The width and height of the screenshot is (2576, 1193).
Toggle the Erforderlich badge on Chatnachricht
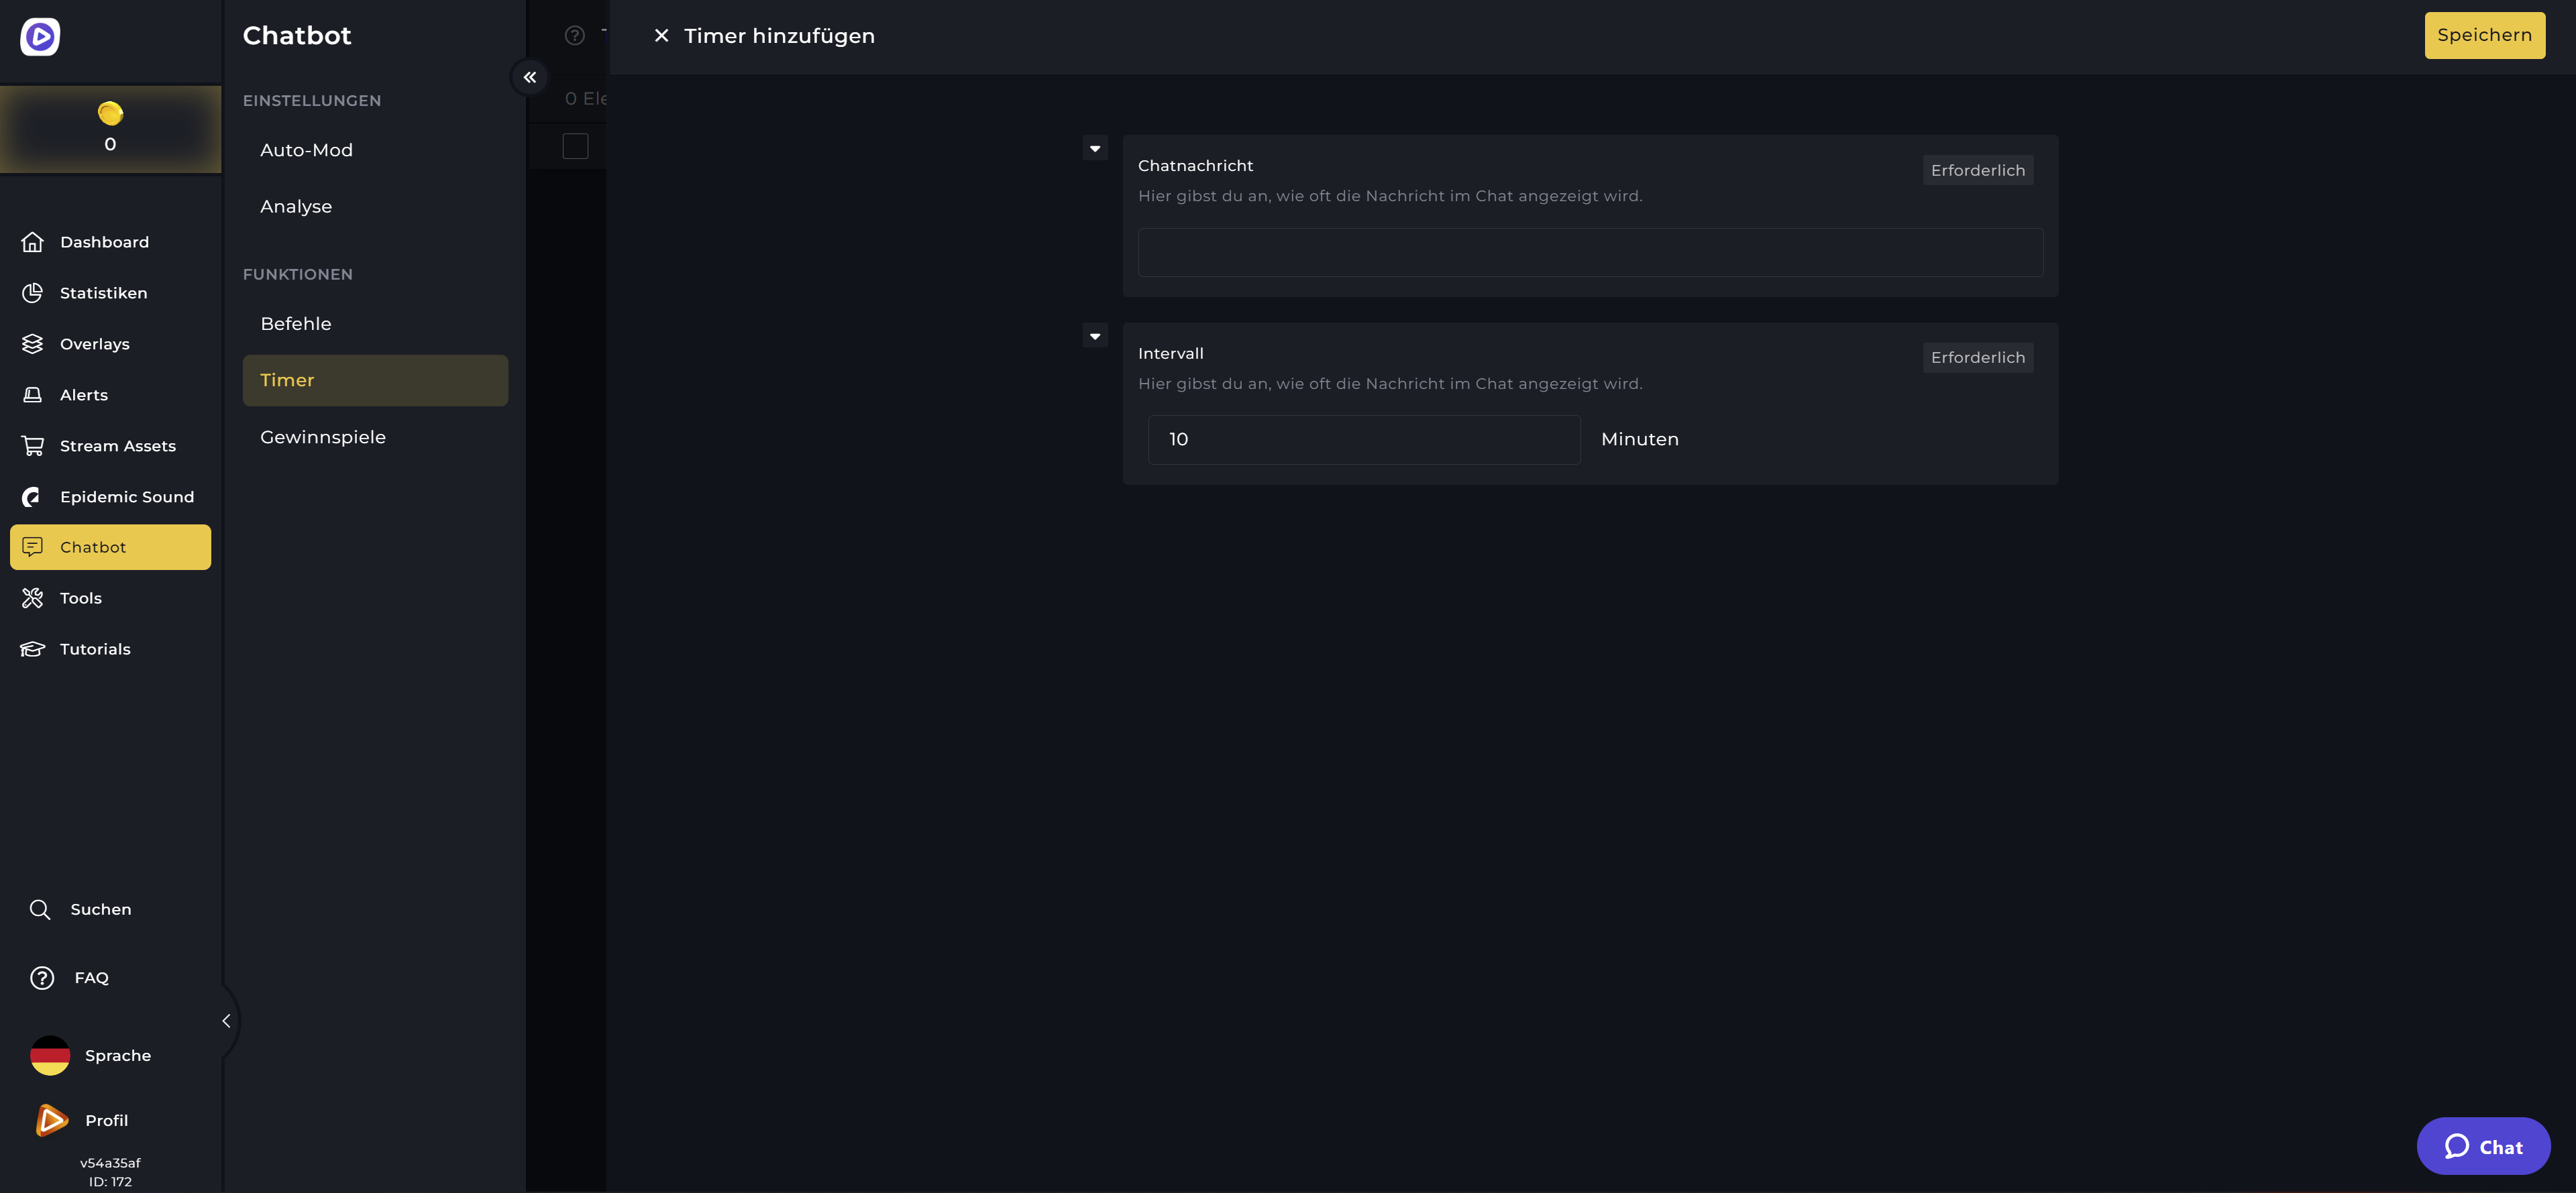[1977, 169]
